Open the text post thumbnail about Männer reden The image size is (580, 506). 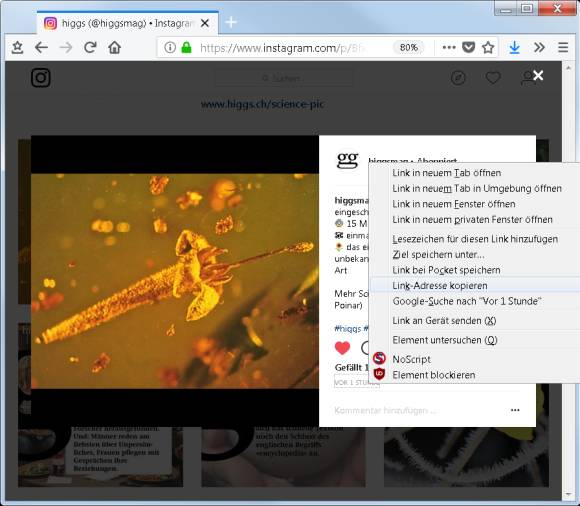tap(100, 457)
